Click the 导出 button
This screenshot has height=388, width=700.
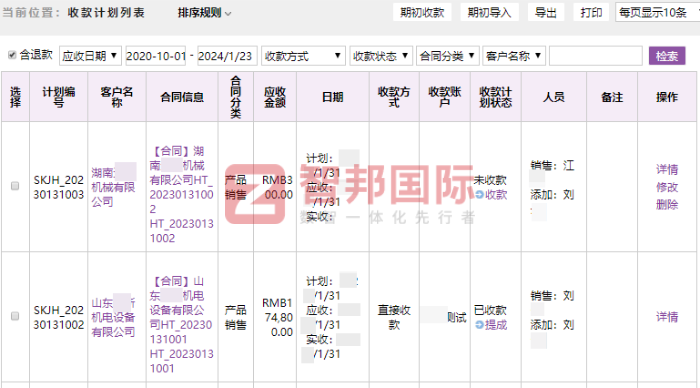pyautogui.click(x=546, y=13)
